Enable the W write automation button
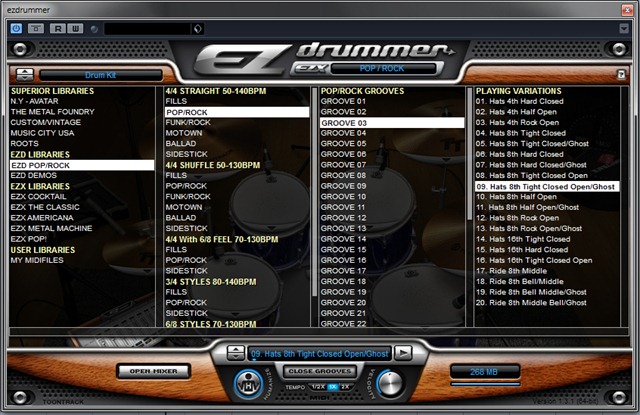640x415 pixels. click(75, 29)
